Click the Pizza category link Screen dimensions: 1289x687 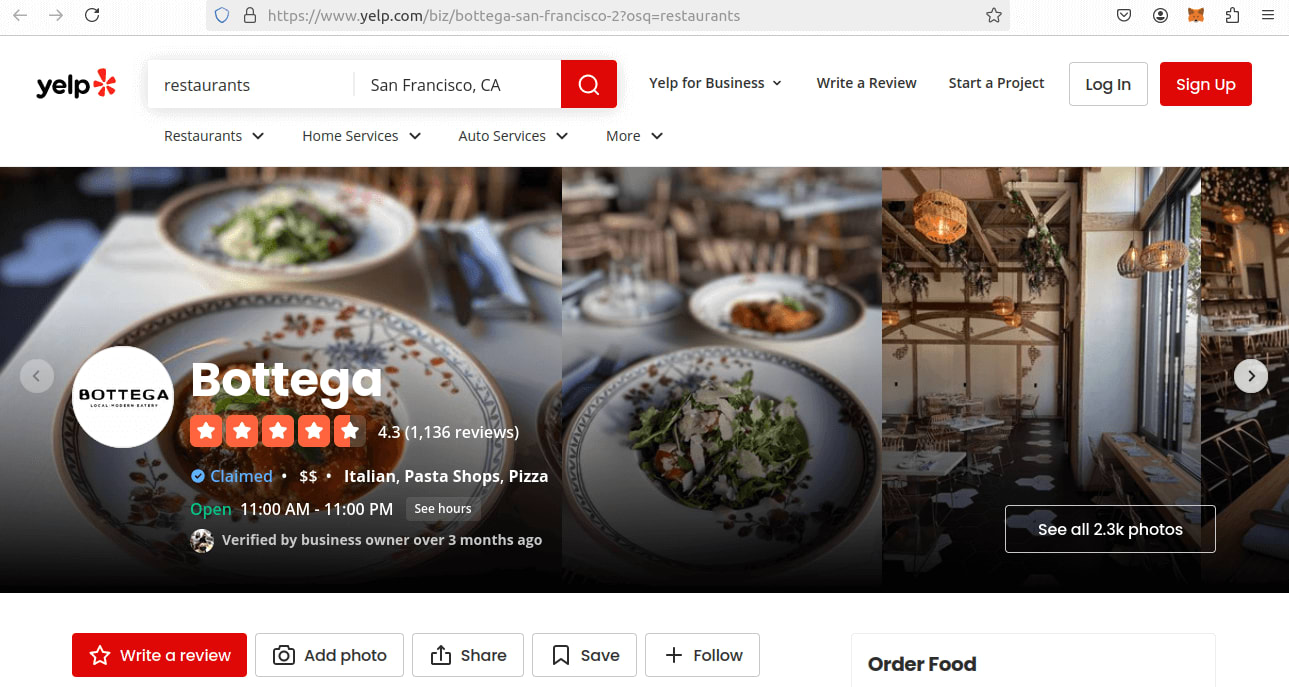click(x=528, y=476)
